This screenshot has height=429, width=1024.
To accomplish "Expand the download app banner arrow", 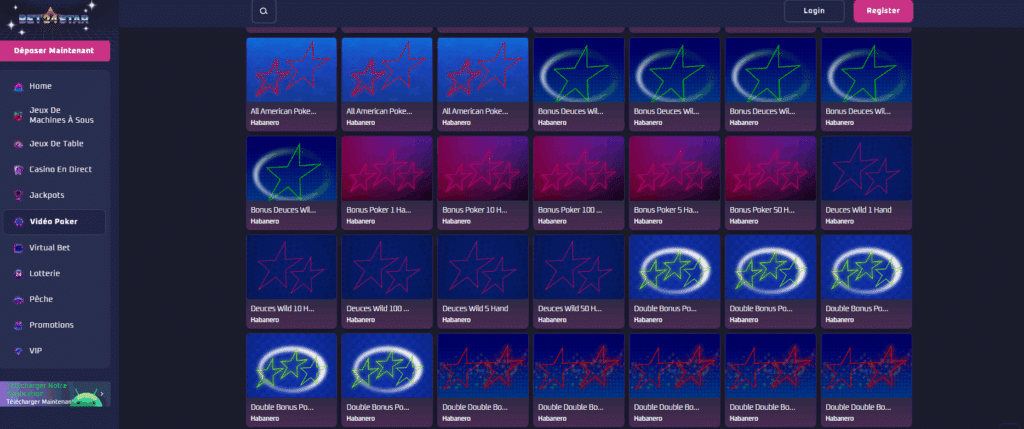I will (102, 394).
